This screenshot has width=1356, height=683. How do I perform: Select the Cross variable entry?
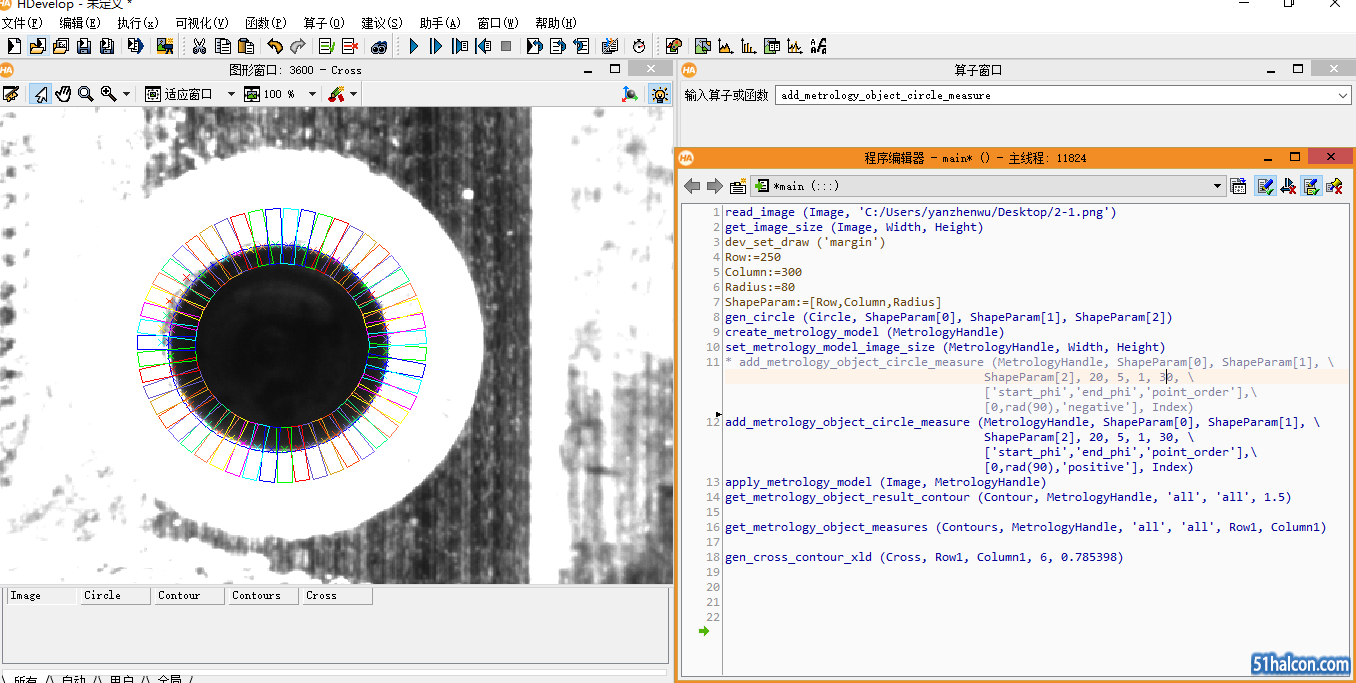click(338, 596)
